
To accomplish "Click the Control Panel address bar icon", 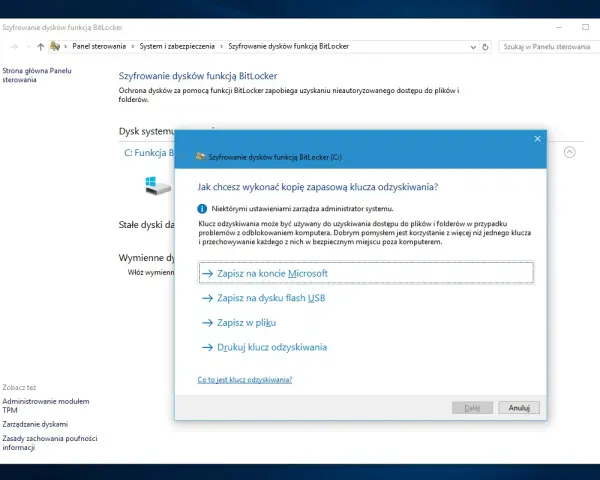I will pyautogui.click(x=55, y=46).
